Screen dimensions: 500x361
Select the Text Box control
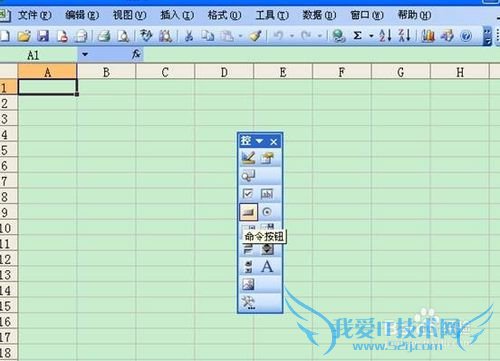(x=267, y=194)
